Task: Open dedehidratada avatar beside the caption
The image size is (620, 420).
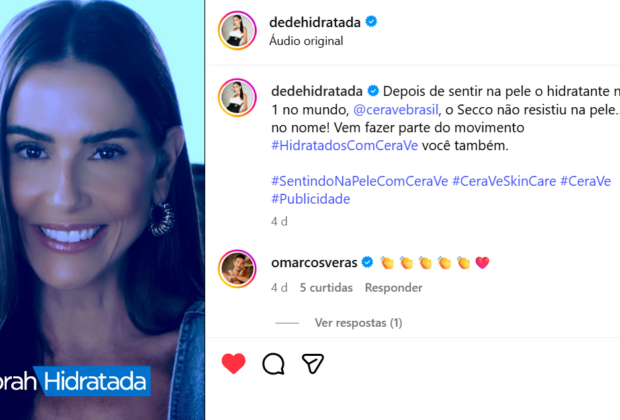Action: pos(237,98)
